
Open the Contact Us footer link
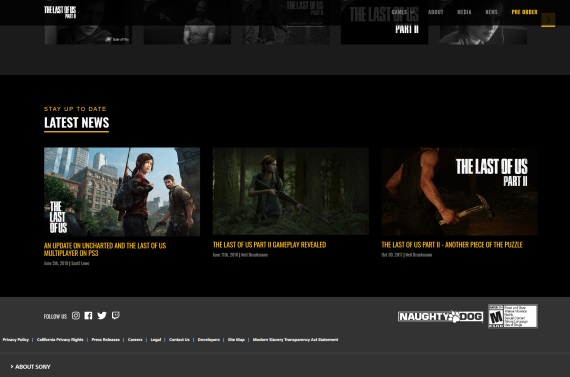[179, 340]
